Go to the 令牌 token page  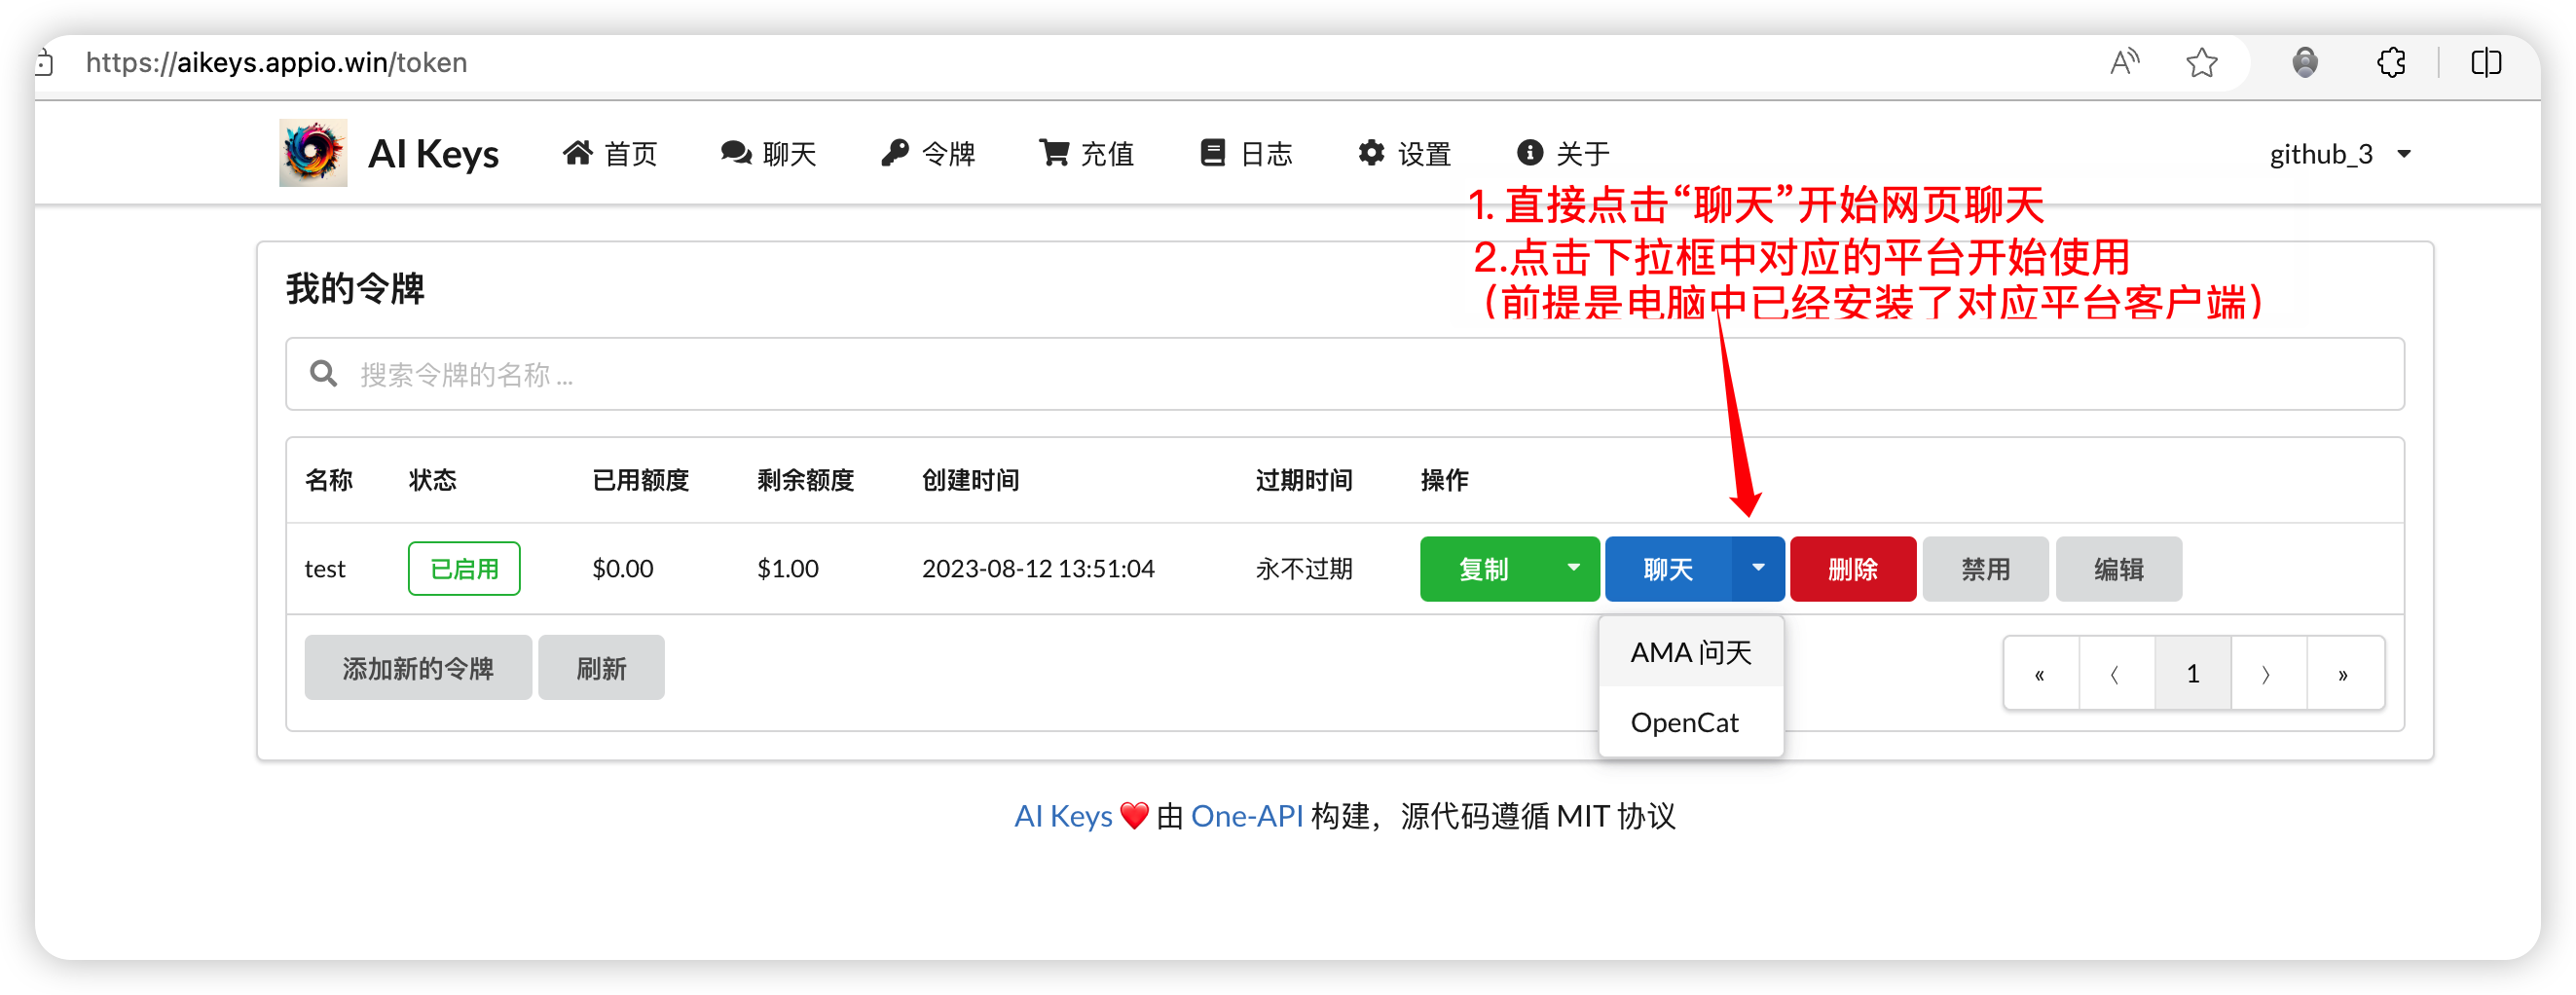(927, 154)
